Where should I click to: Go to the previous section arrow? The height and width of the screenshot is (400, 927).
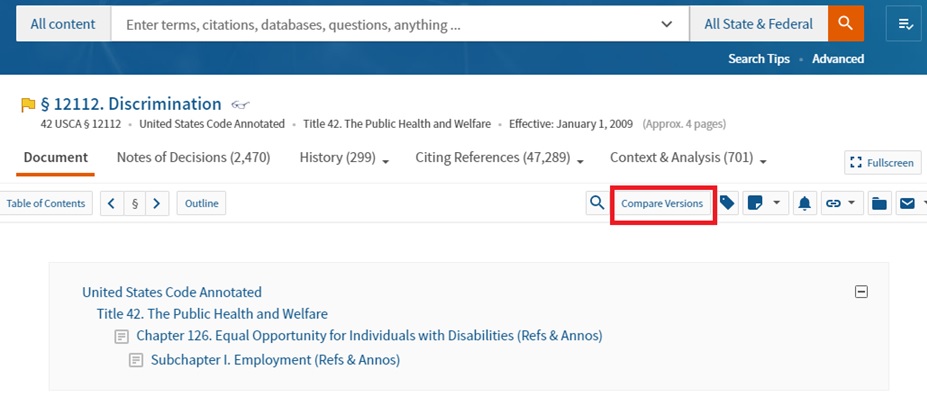click(x=112, y=204)
